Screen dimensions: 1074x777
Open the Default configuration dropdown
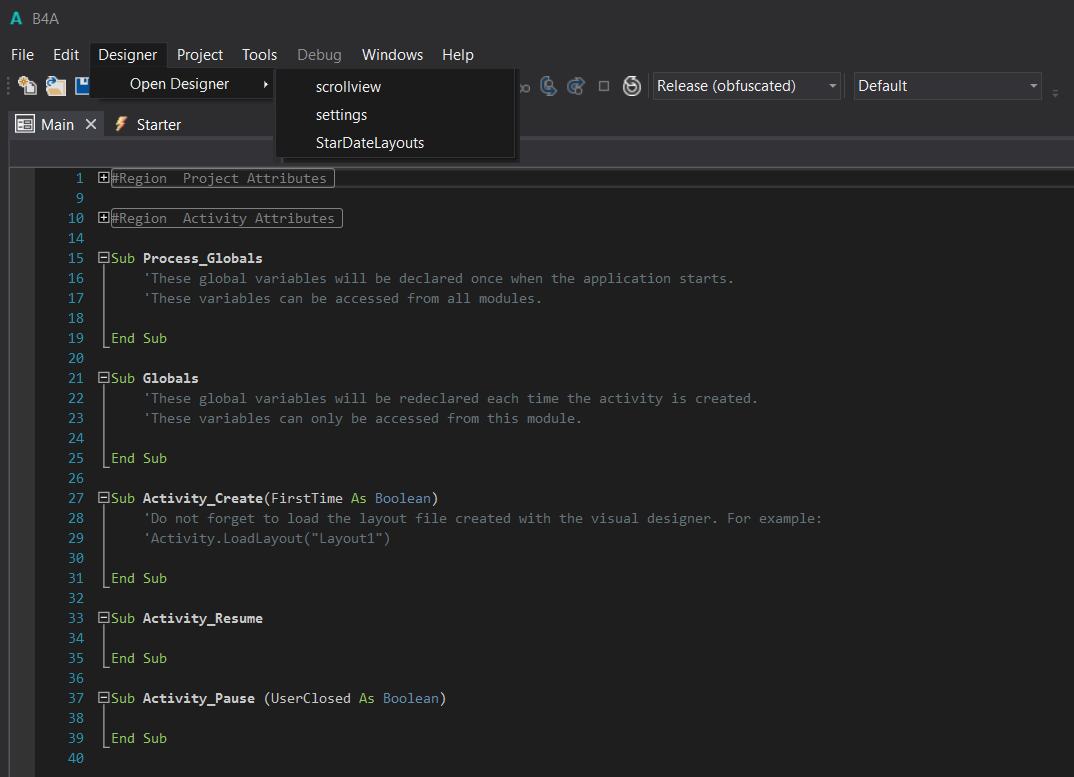coord(947,86)
